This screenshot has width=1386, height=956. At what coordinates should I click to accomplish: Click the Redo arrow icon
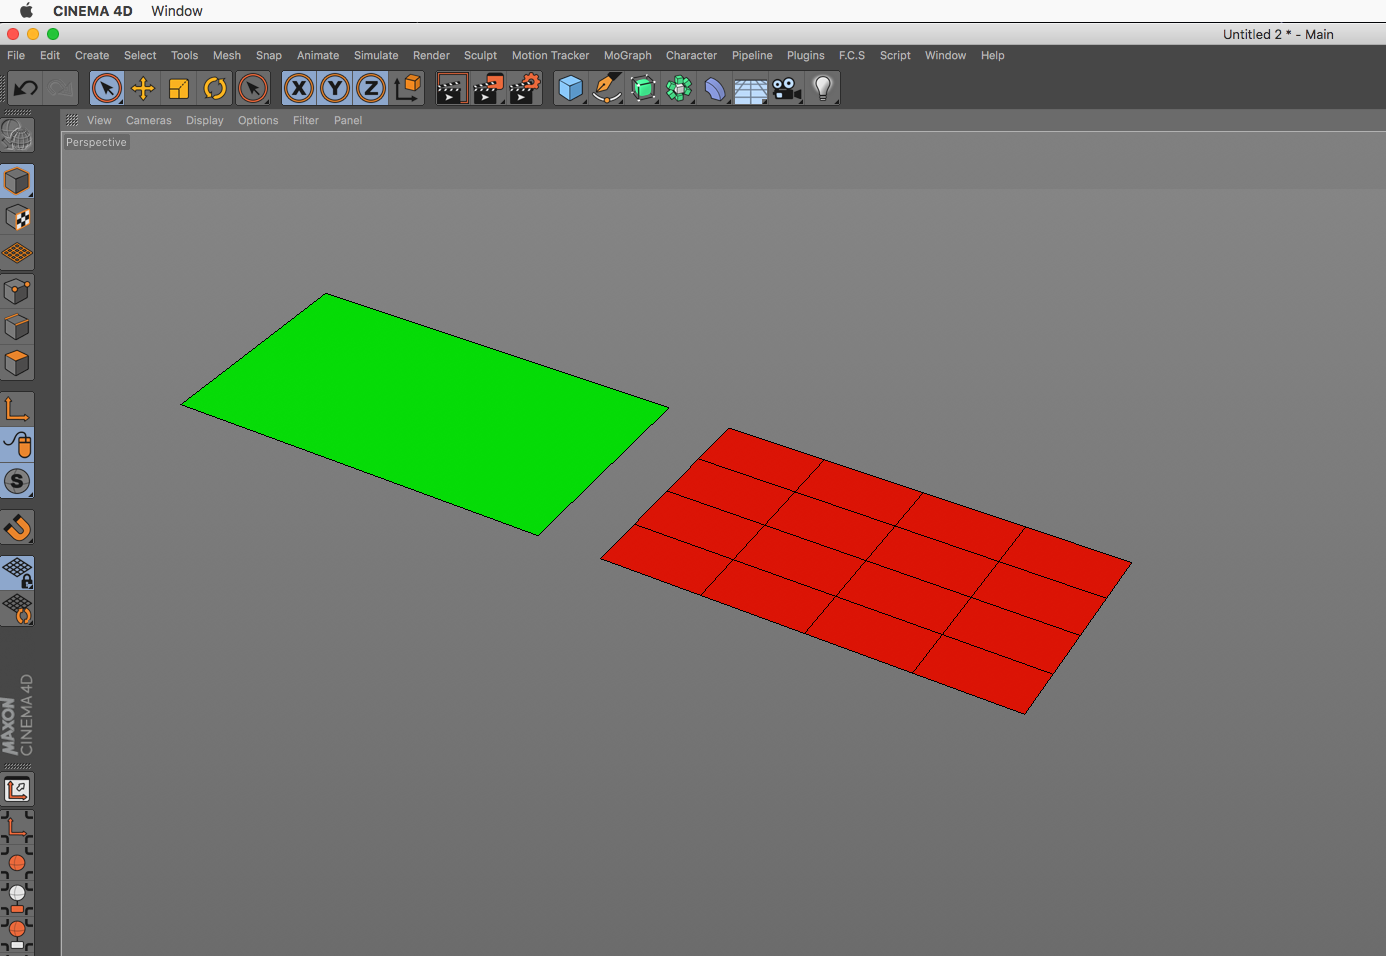point(60,88)
